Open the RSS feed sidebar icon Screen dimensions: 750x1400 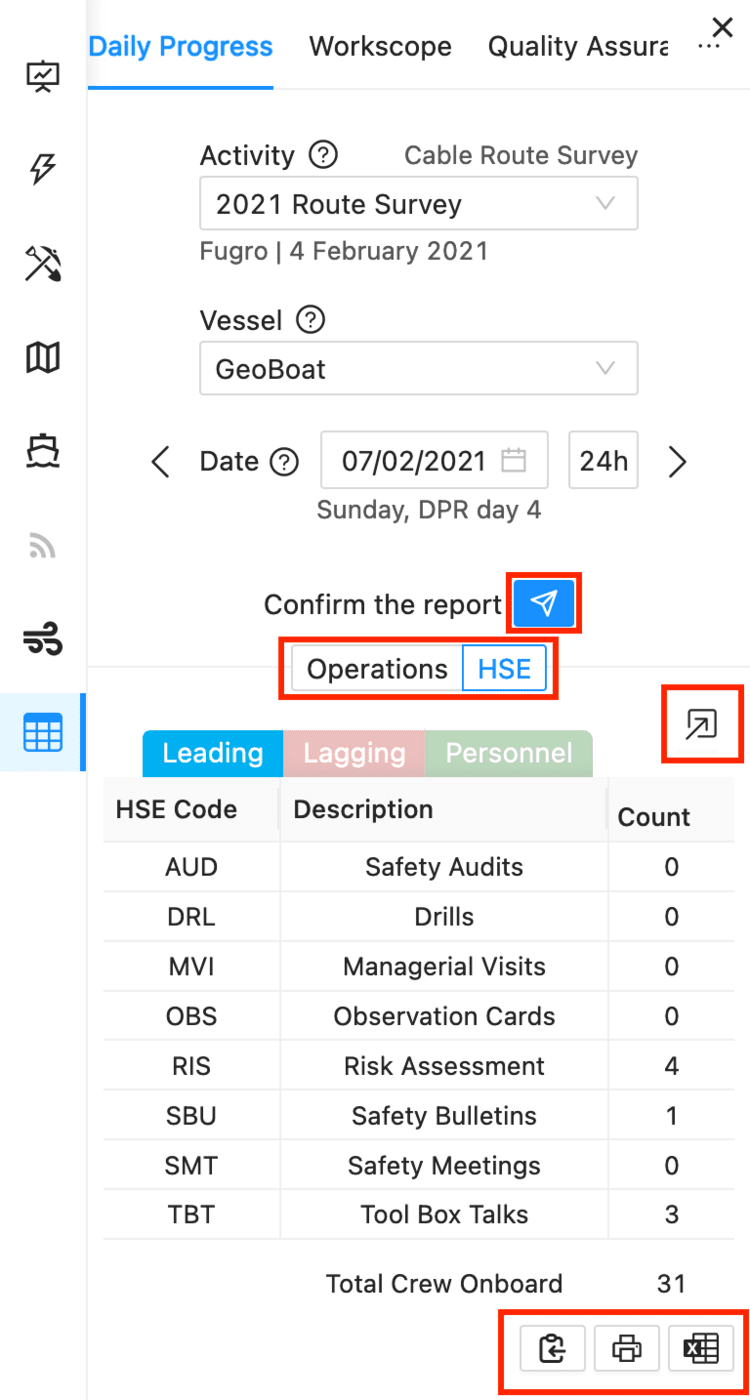43,545
